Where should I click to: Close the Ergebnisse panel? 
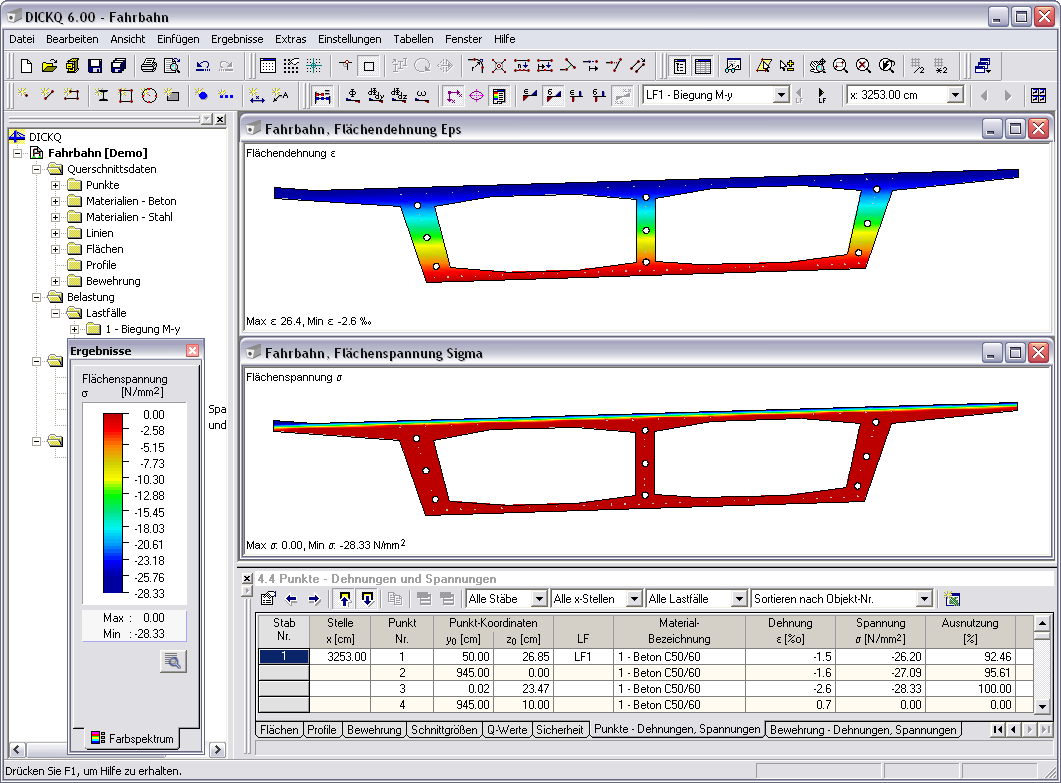click(x=193, y=351)
